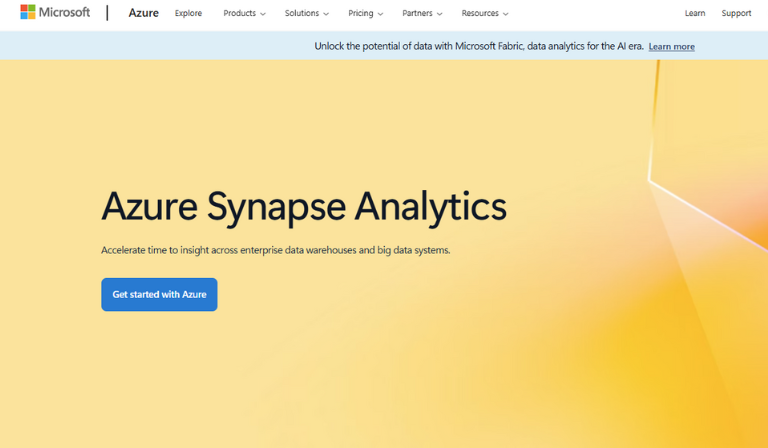768x448 pixels.
Task: Click the Accelerate time to insight description
Action: pyautogui.click(x=276, y=250)
